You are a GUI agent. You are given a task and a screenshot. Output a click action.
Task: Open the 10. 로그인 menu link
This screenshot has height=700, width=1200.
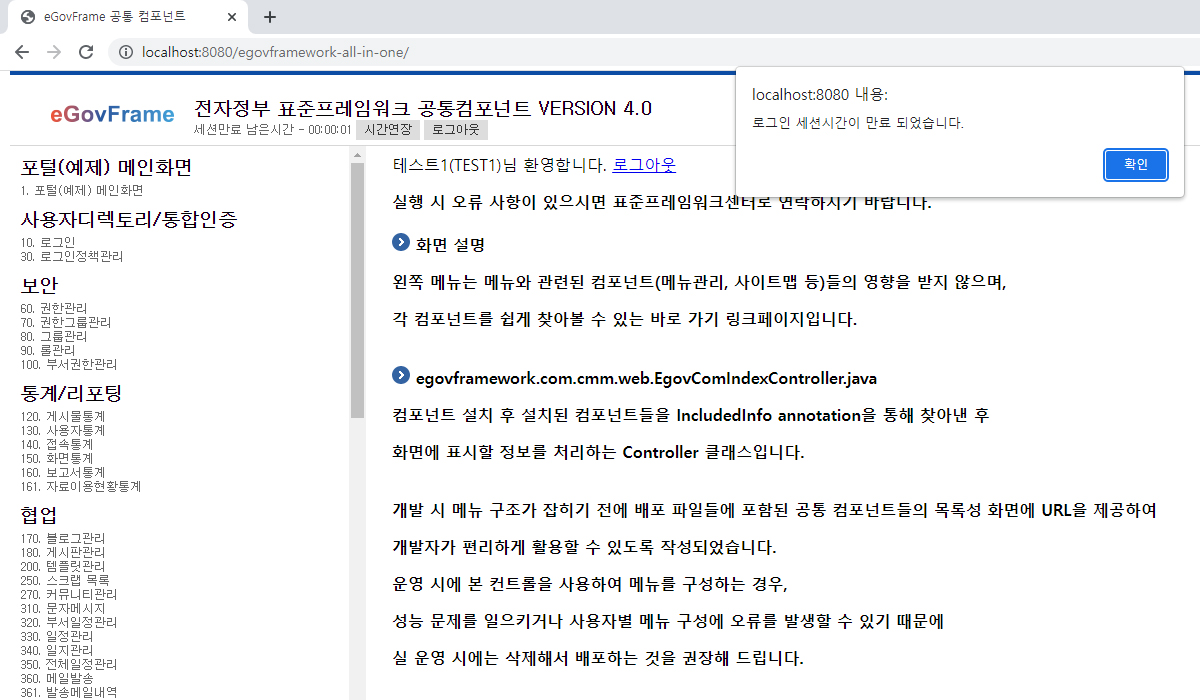[x=47, y=242]
